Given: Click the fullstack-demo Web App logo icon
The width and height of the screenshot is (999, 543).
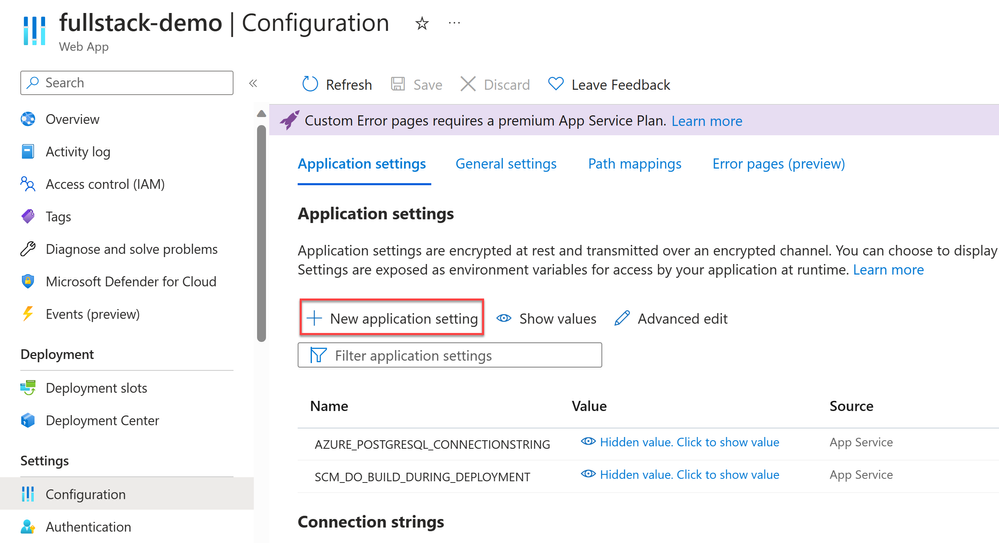Looking at the screenshot, I should [34, 30].
